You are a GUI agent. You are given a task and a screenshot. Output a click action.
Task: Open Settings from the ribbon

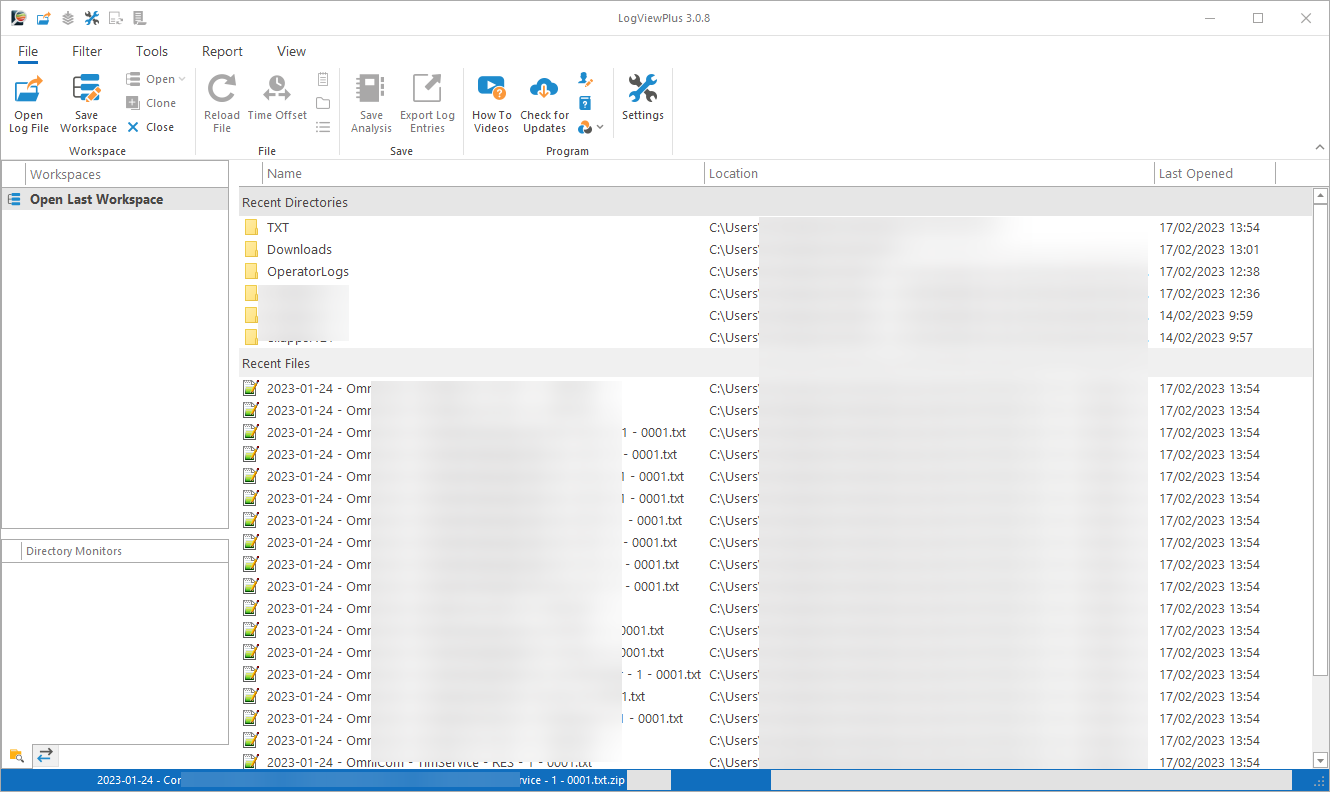643,98
